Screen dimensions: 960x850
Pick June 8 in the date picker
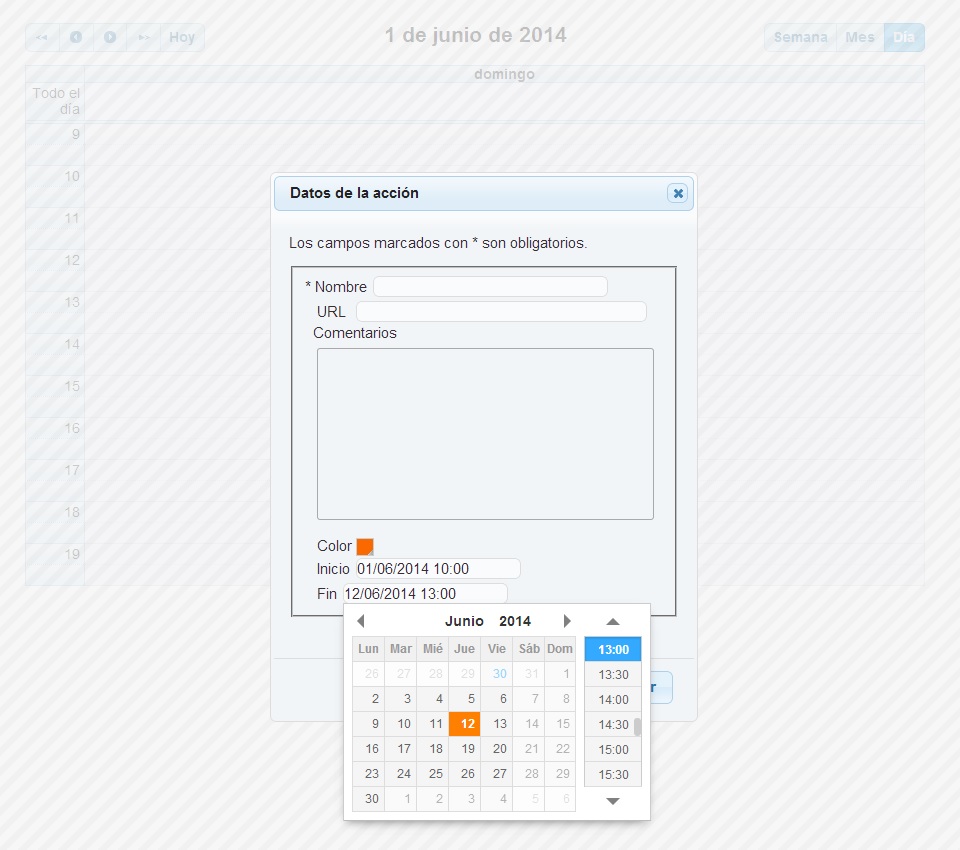560,699
